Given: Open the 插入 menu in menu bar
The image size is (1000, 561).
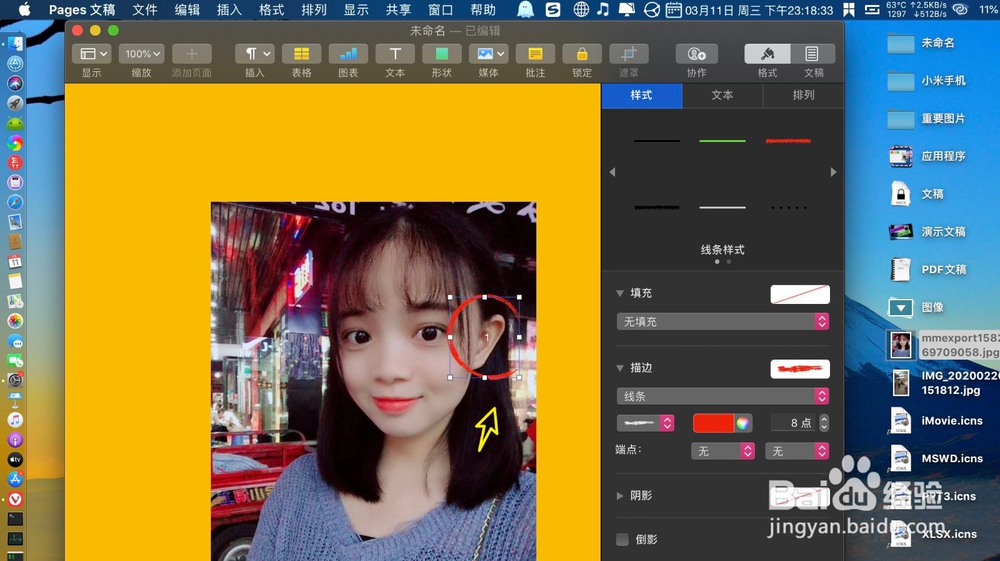Looking at the screenshot, I should click(229, 10).
